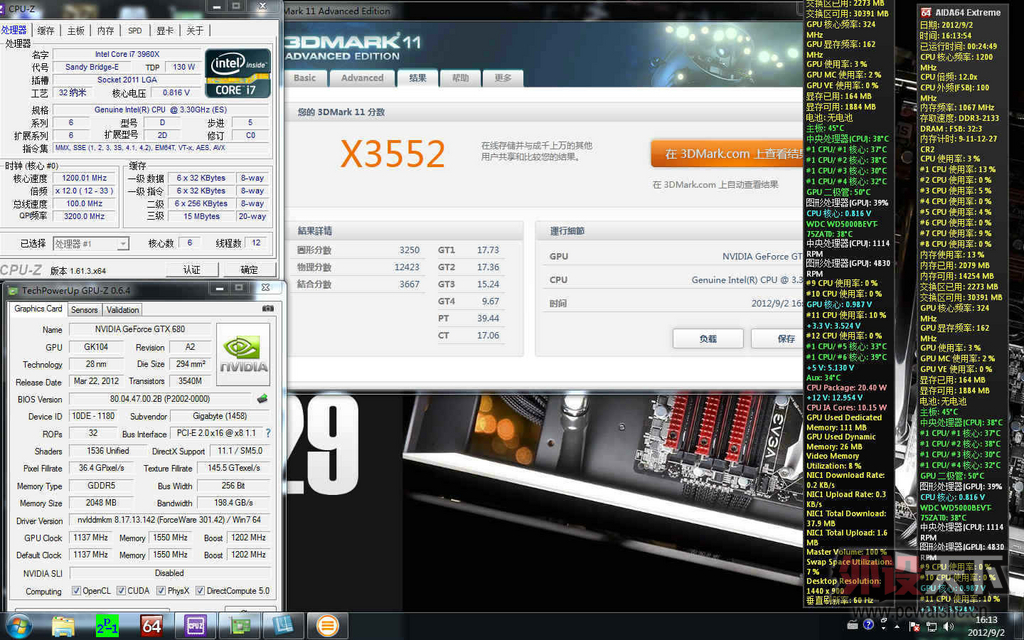Click the orange round taskbar icon

327,626
